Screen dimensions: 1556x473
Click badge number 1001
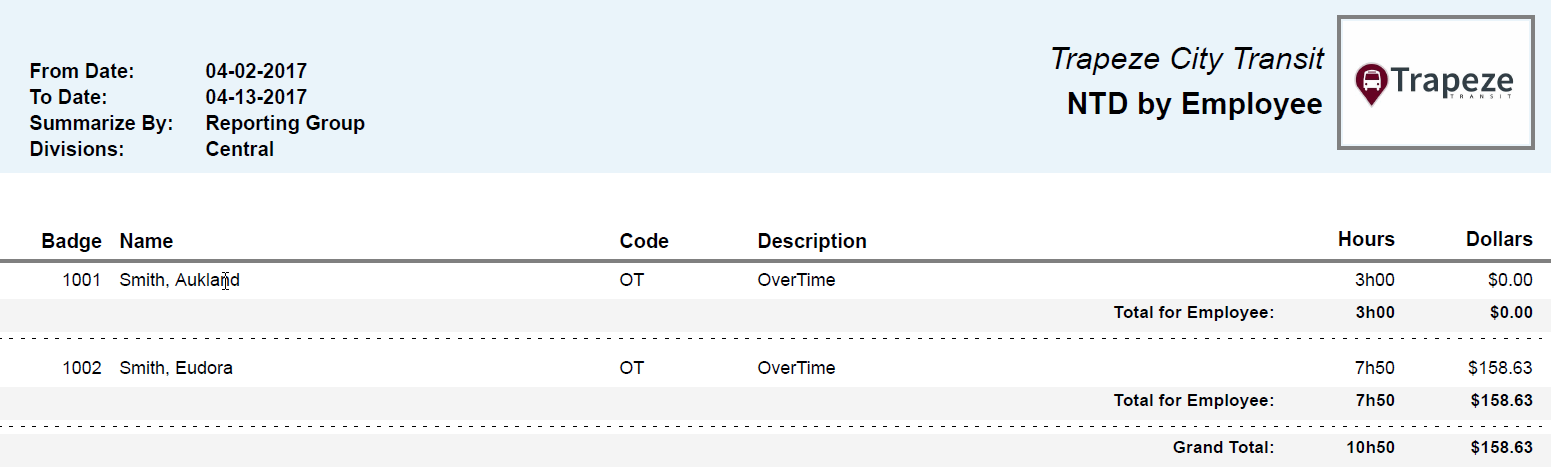(82, 280)
